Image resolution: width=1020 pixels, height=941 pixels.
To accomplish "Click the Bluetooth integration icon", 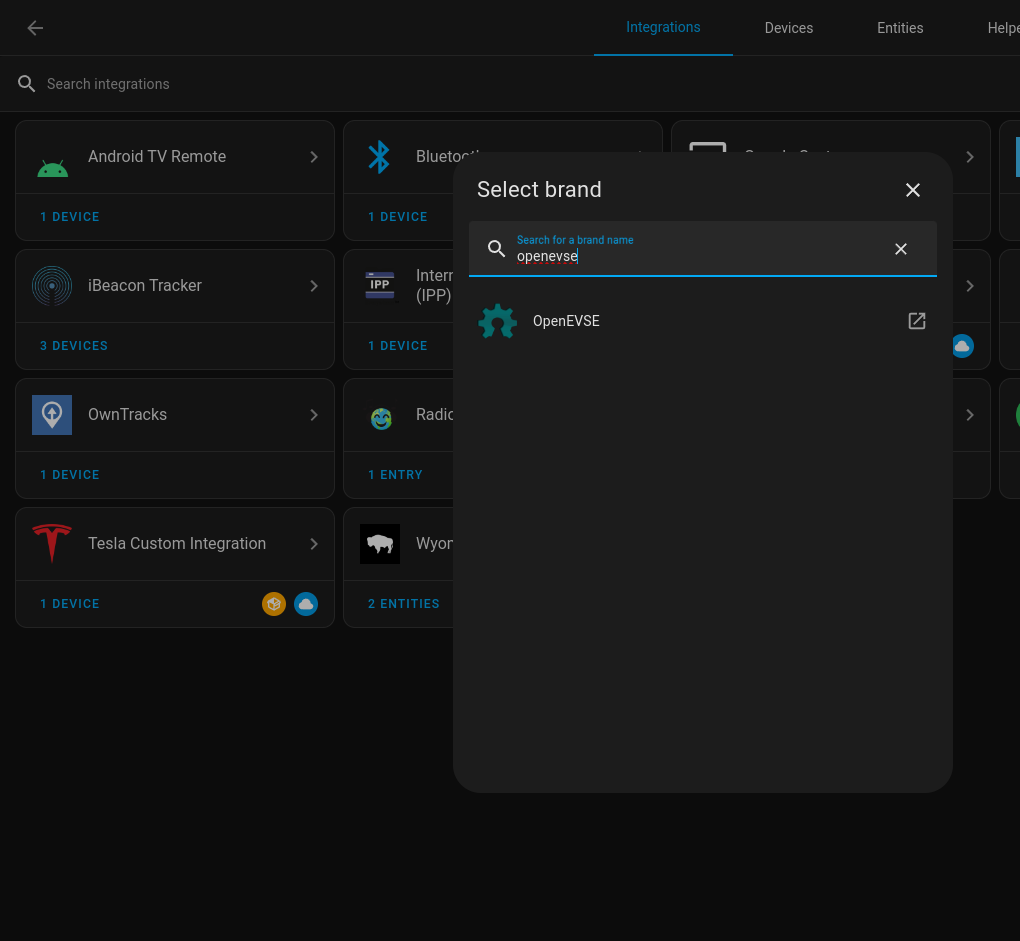I will point(380,157).
